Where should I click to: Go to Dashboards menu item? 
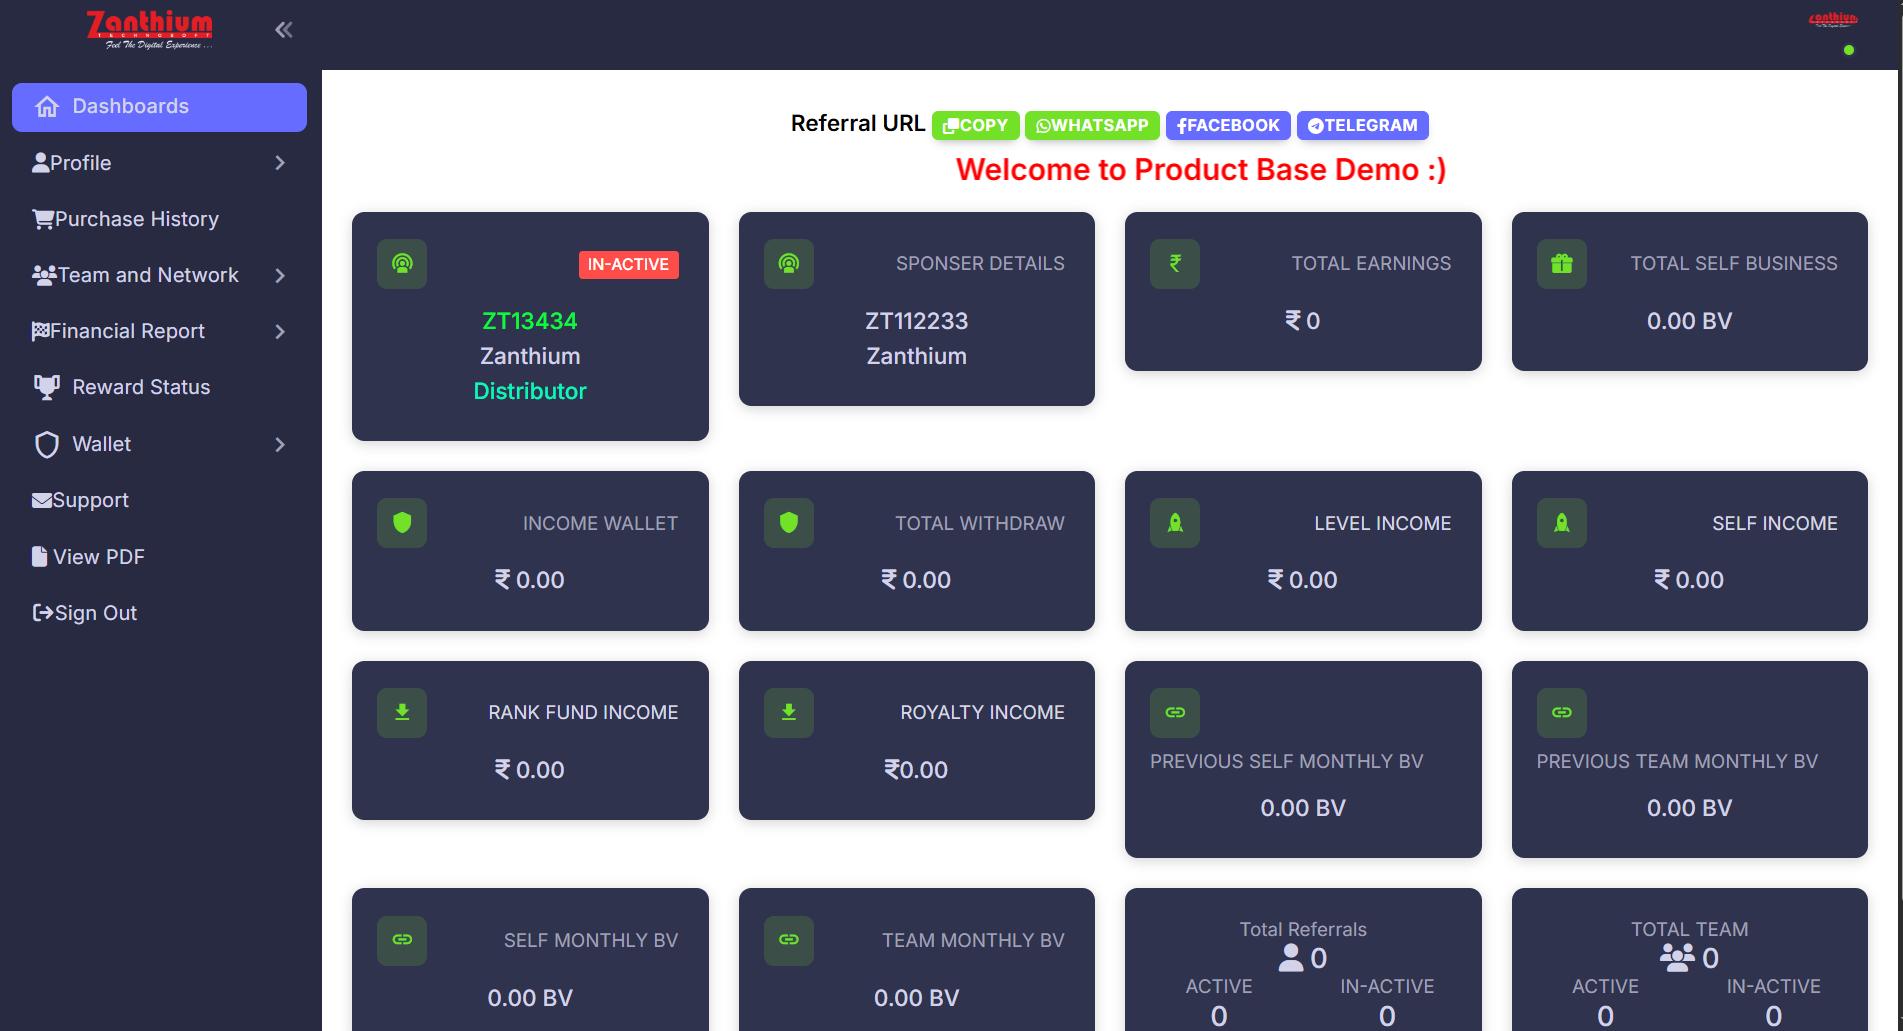pos(159,107)
